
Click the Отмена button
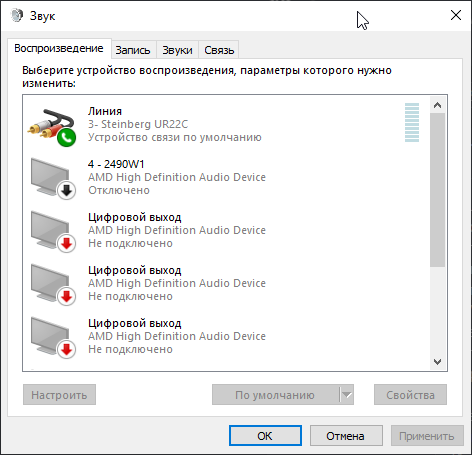click(346, 436)
